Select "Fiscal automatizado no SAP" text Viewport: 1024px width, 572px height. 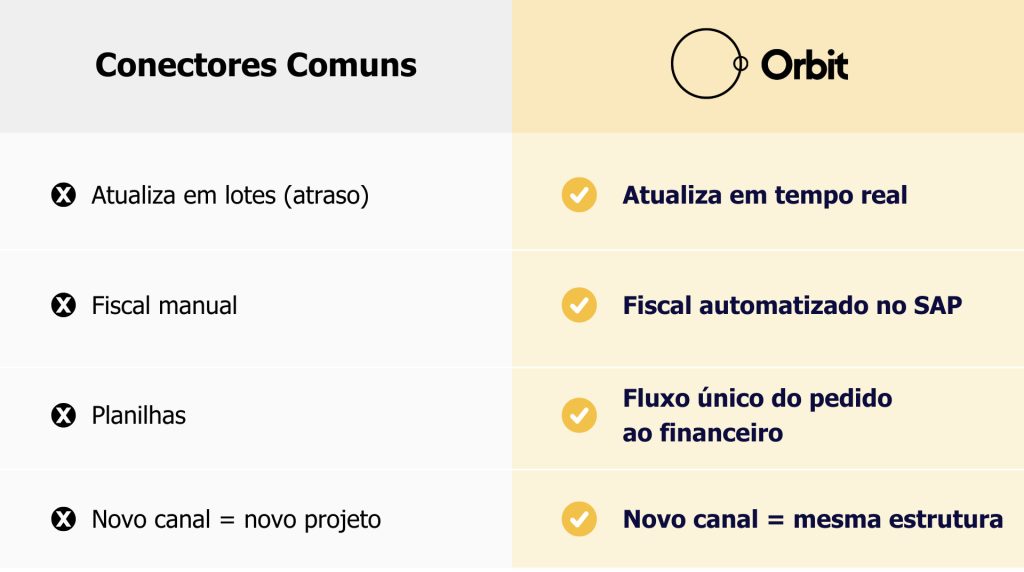click(x=792, y=305)
